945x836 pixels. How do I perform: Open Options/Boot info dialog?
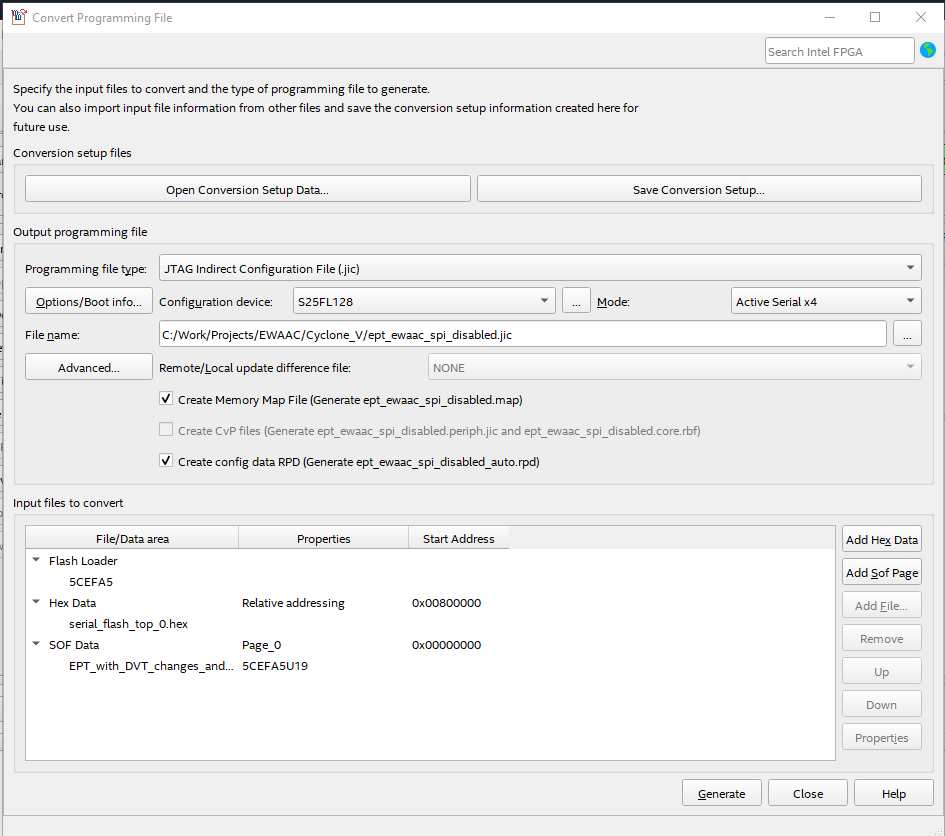88,301
